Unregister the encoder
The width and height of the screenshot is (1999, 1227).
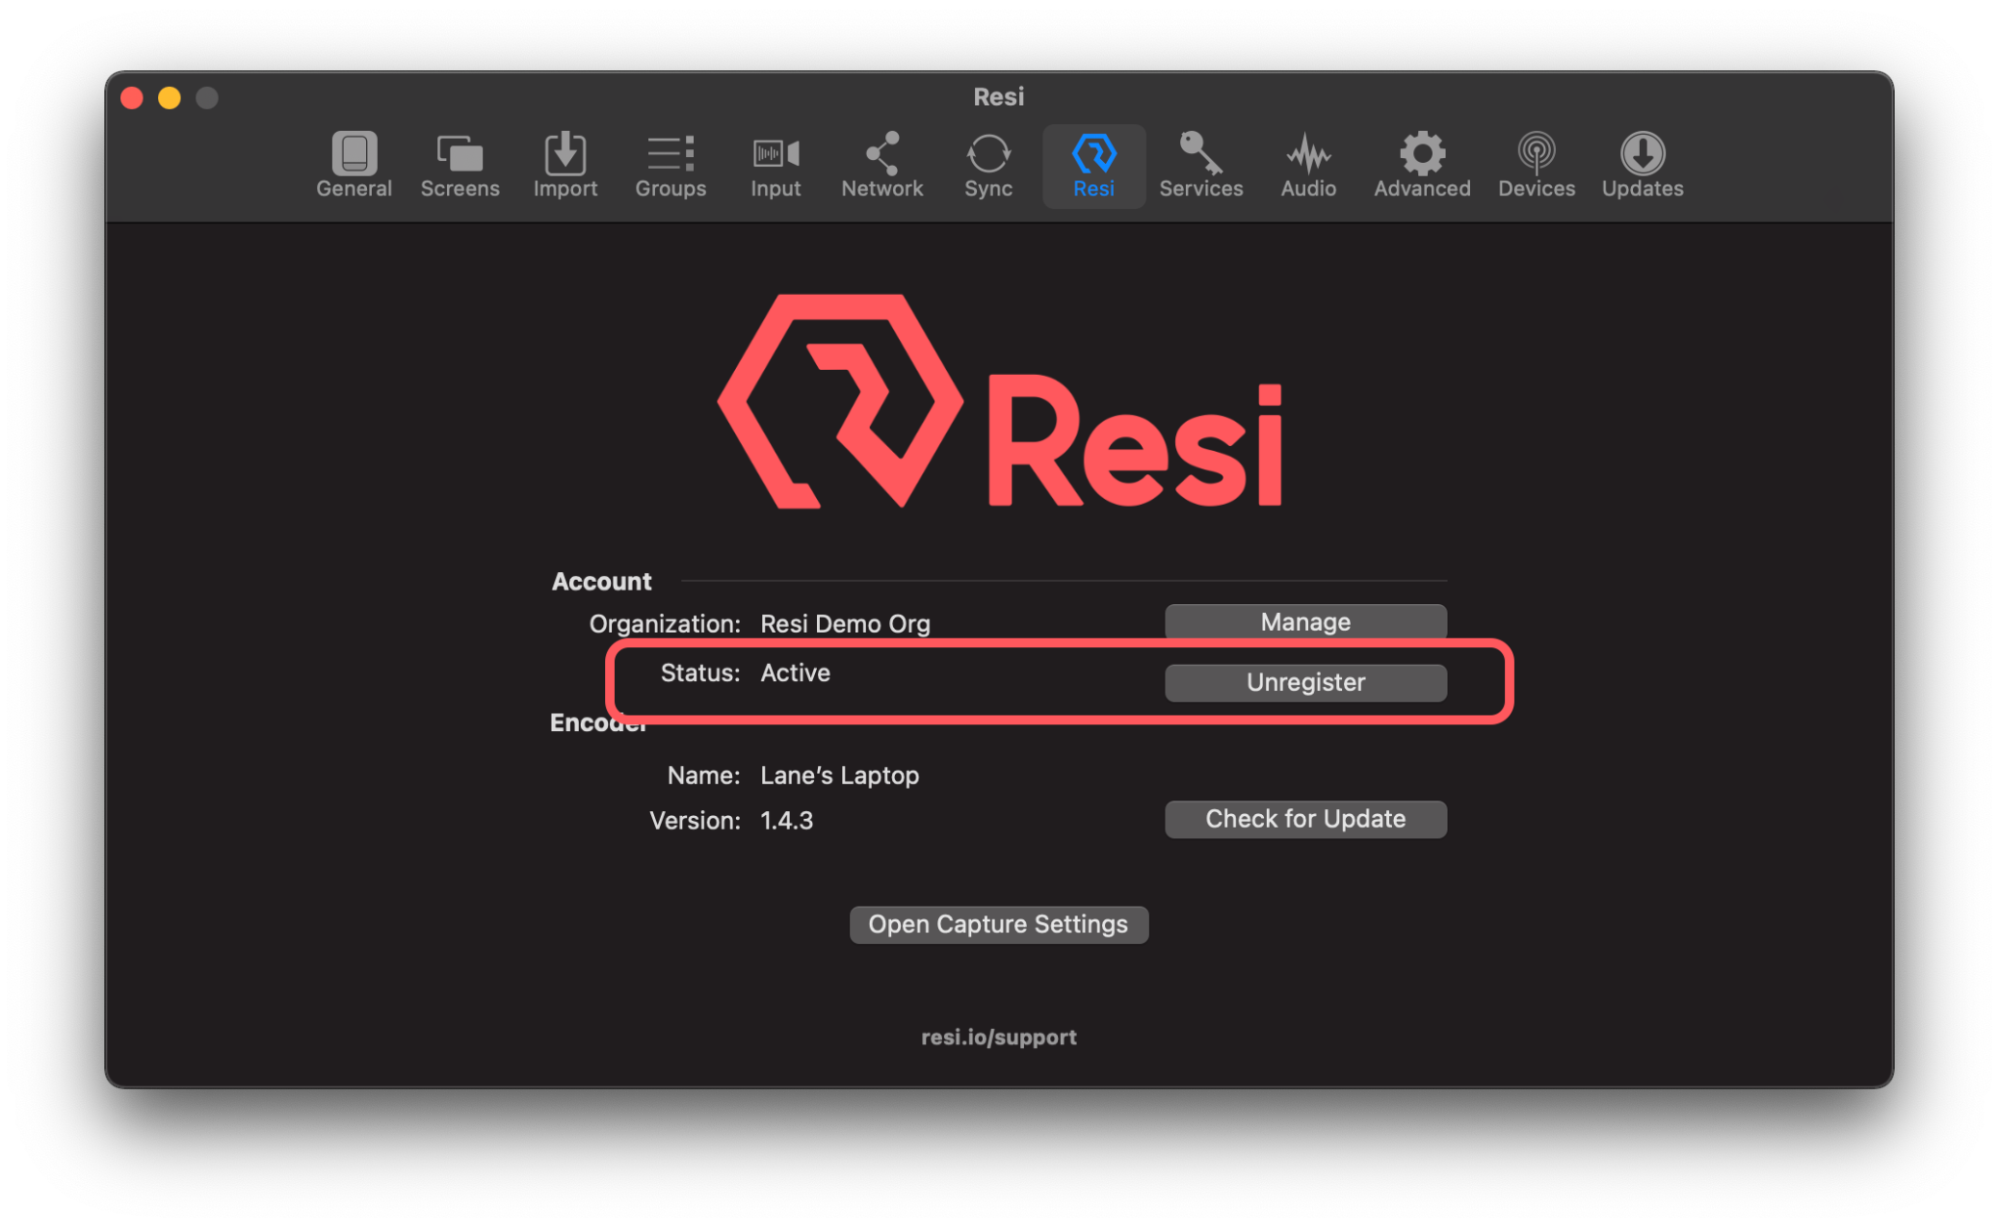(1304, 682)
